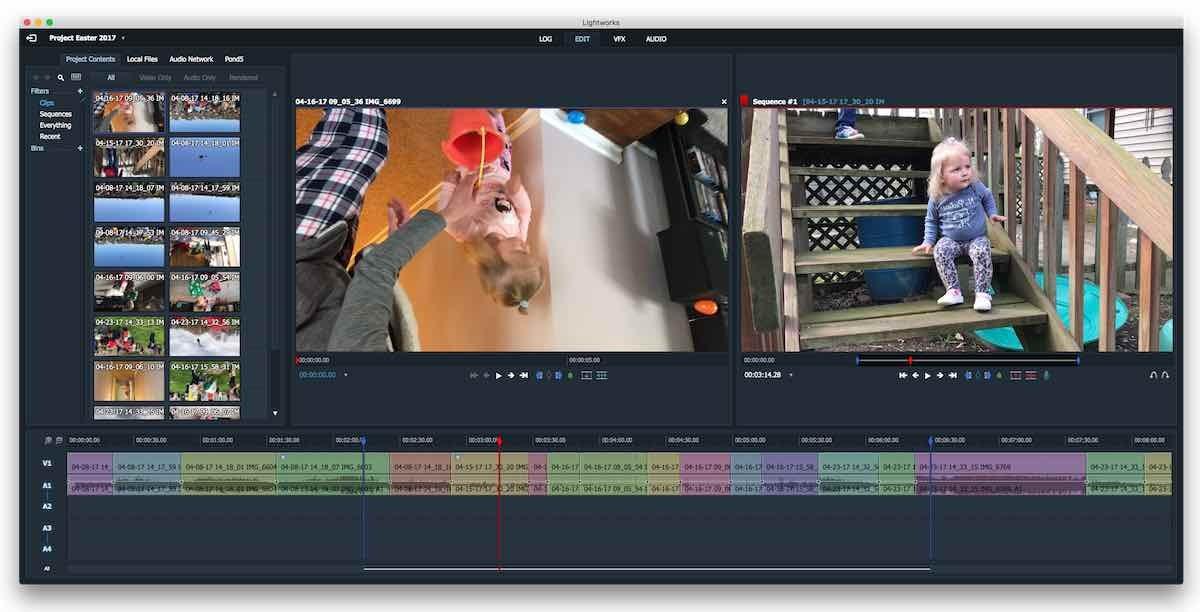Click the Undo icon under sequence viewer

1153,375
